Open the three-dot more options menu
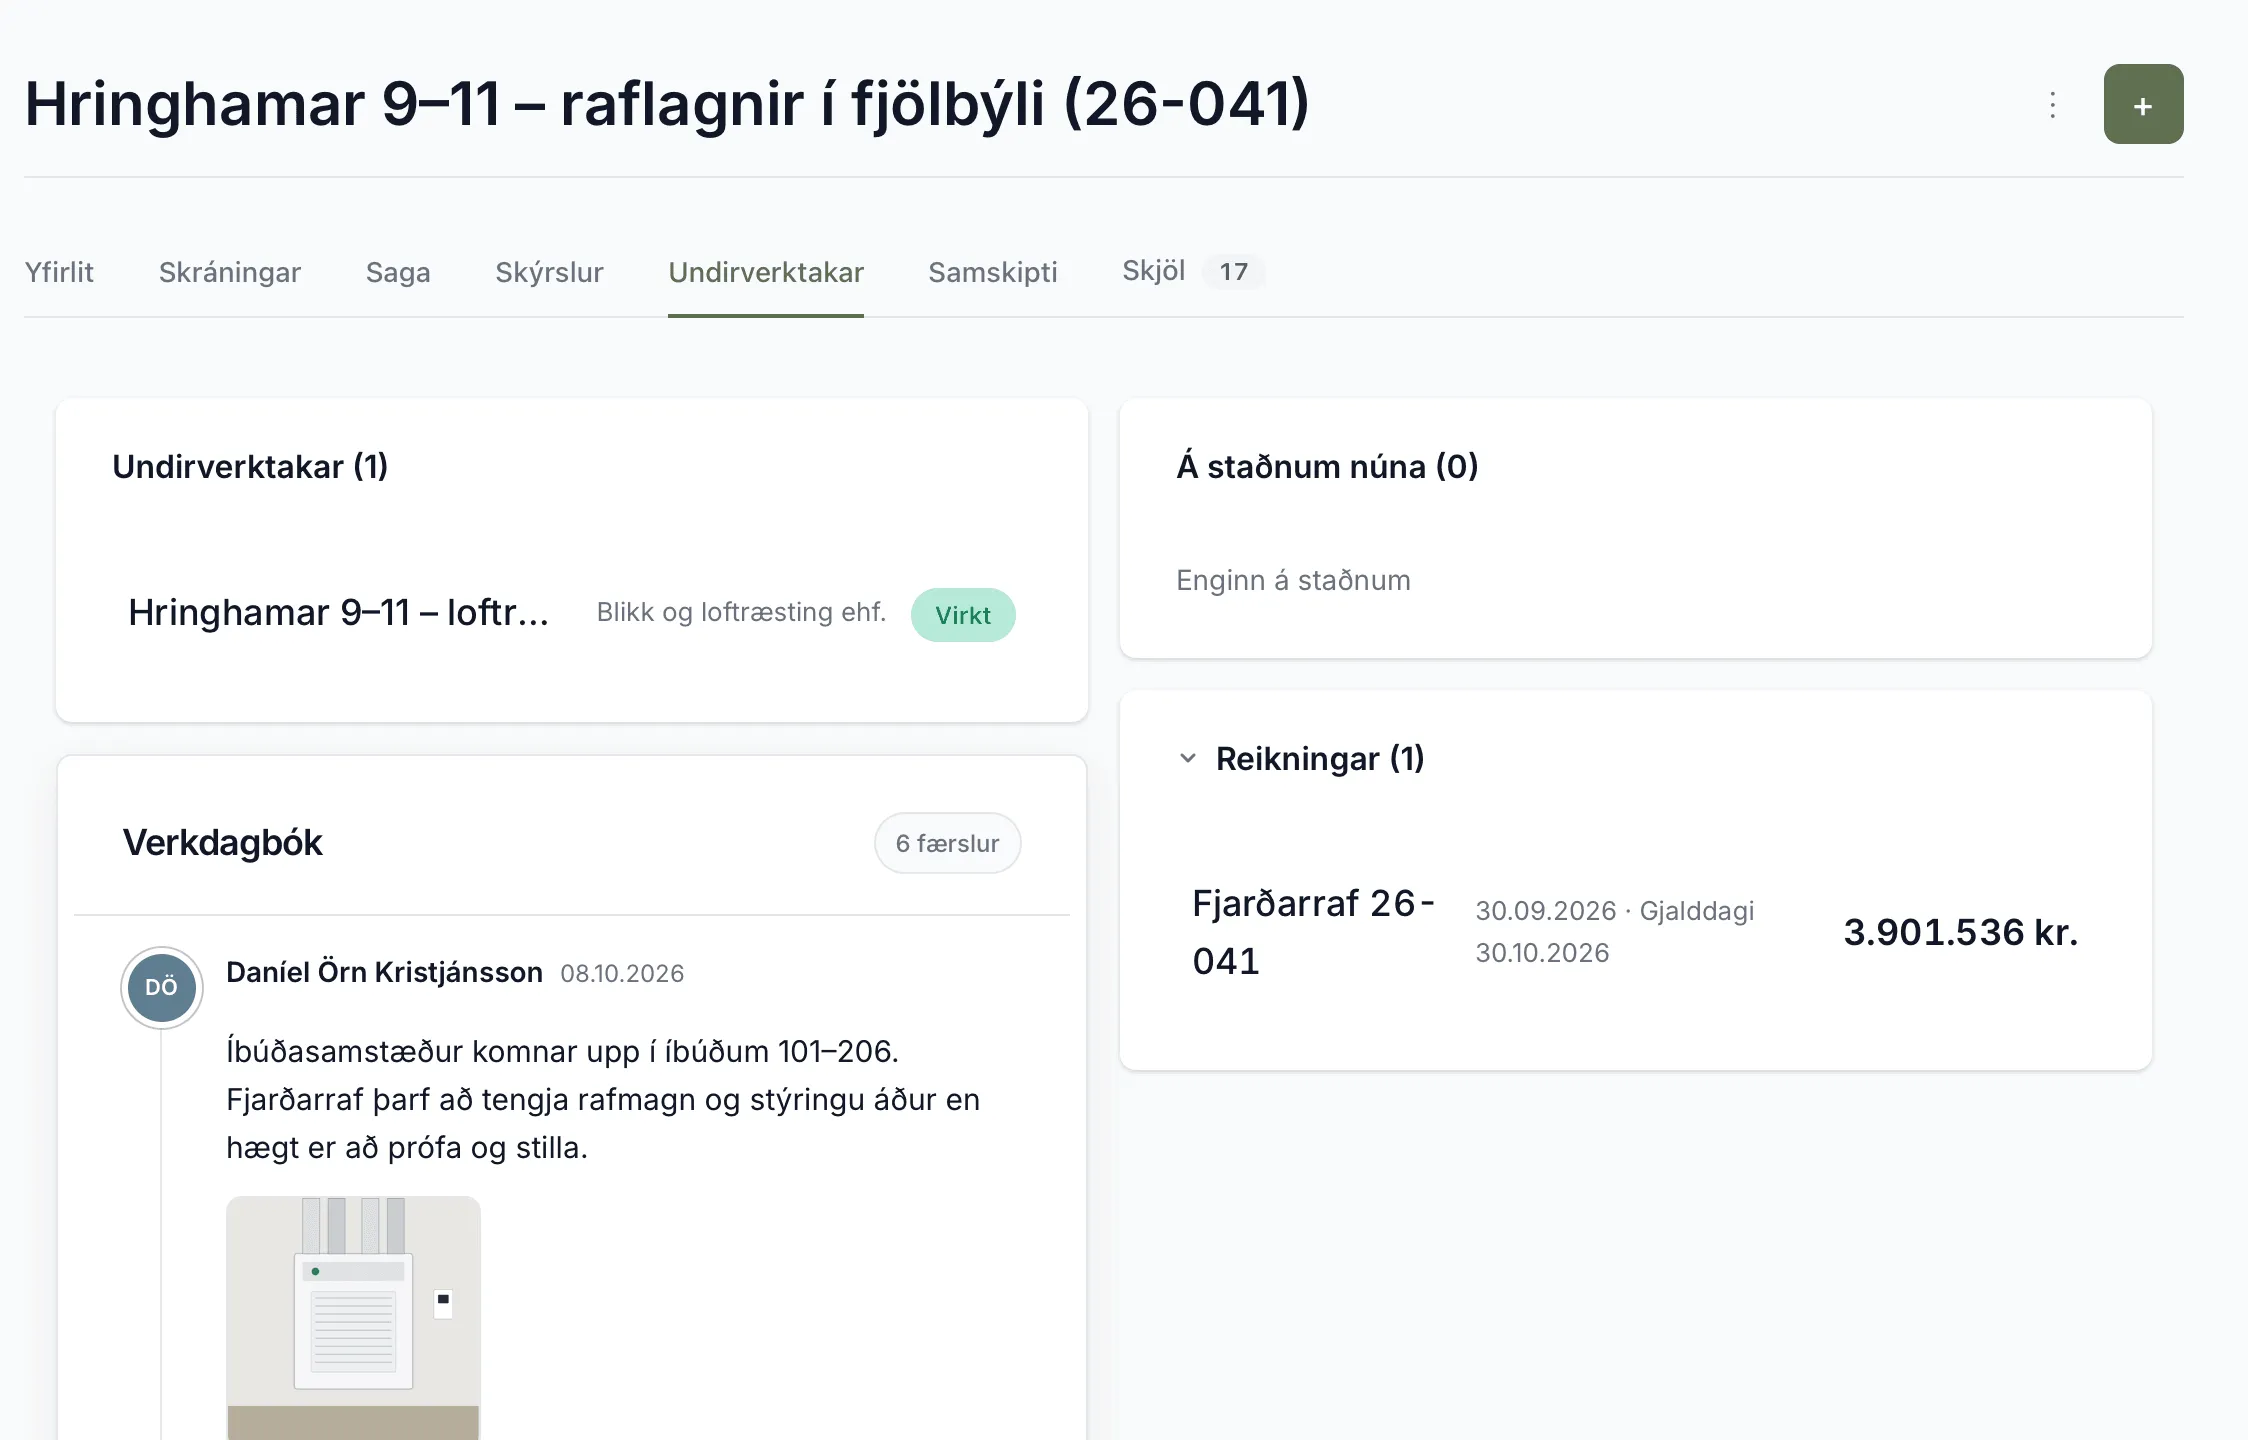 click(x=2052, y=105)
